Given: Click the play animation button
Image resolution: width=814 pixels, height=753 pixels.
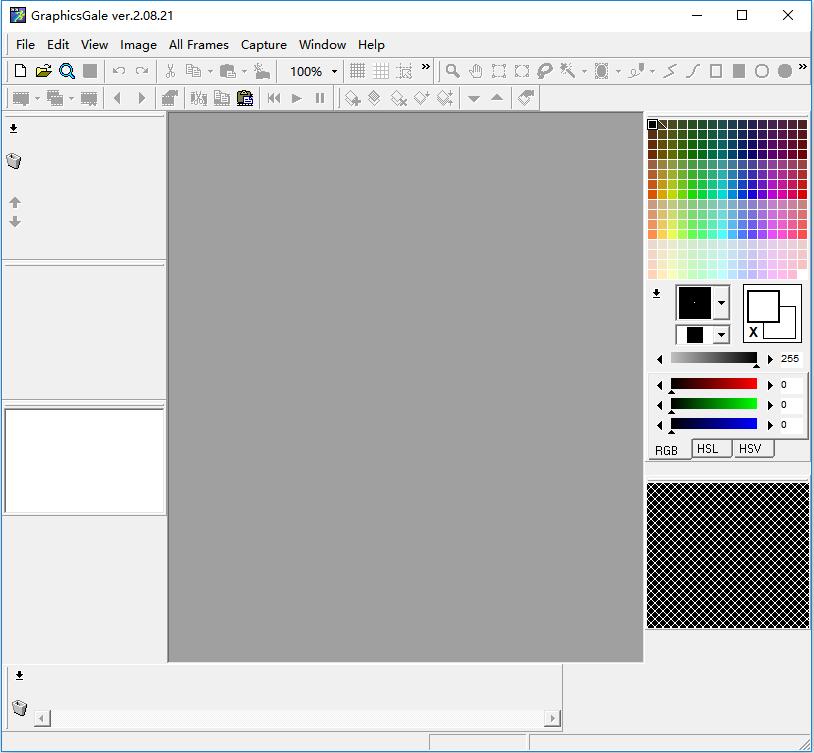Looking at the screenshot, I should coord(297,98).
